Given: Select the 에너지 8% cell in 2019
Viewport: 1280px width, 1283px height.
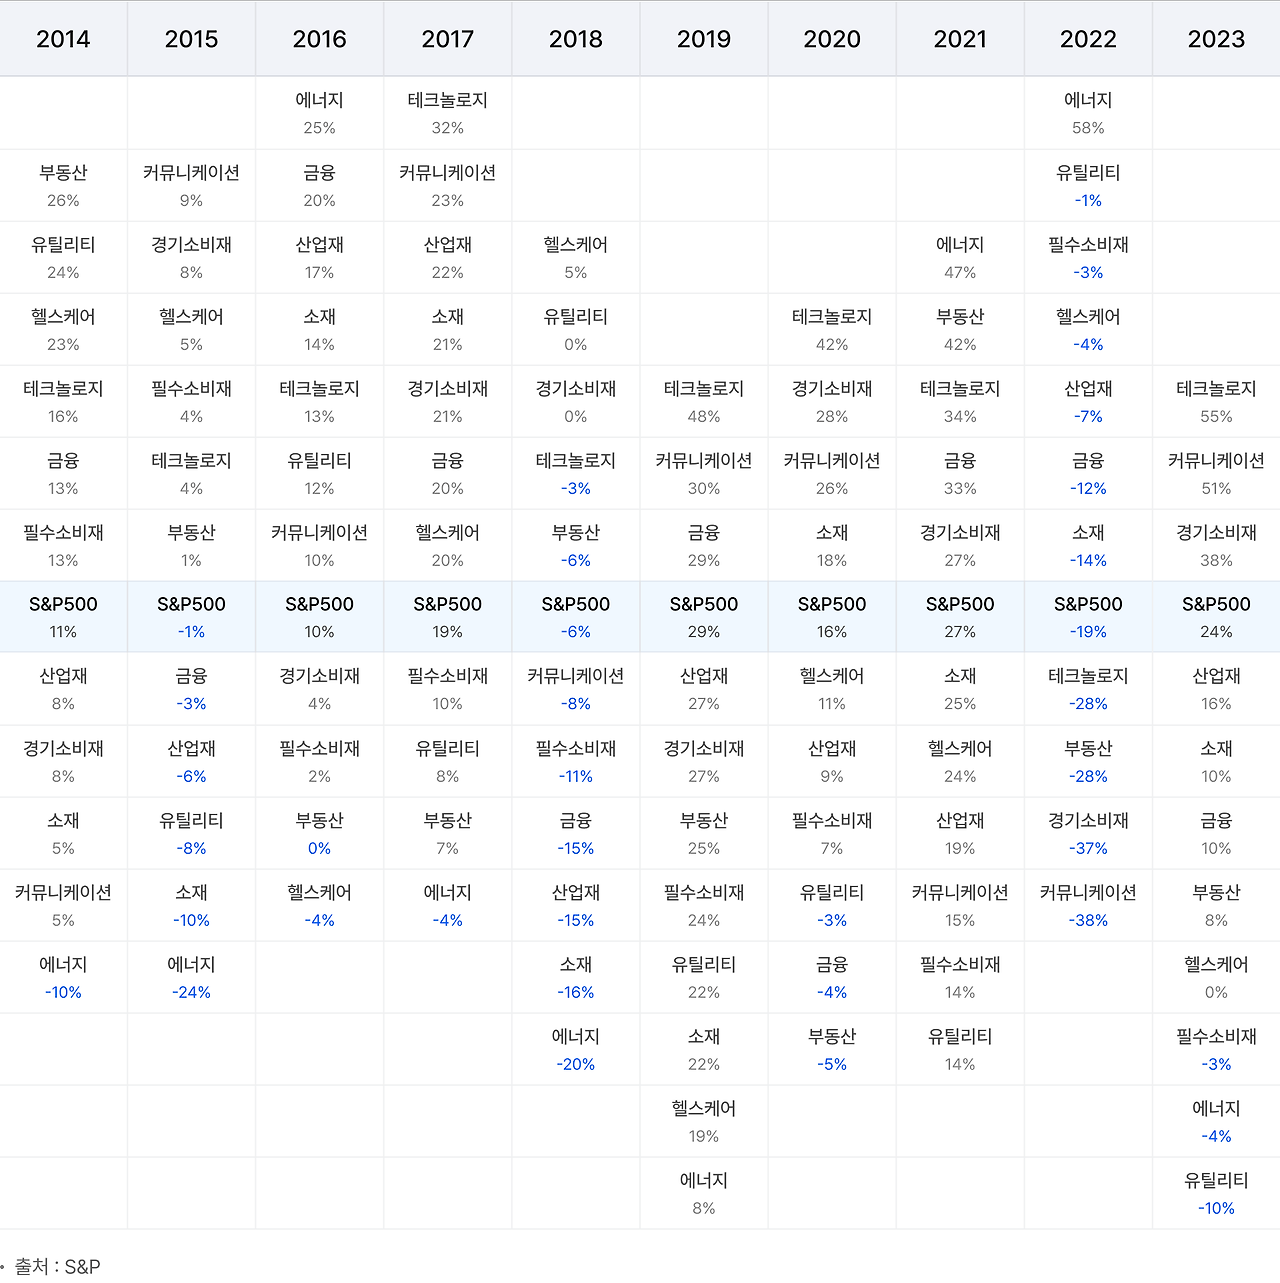Looking at the screenshot, I should (x=703, y=1193).
